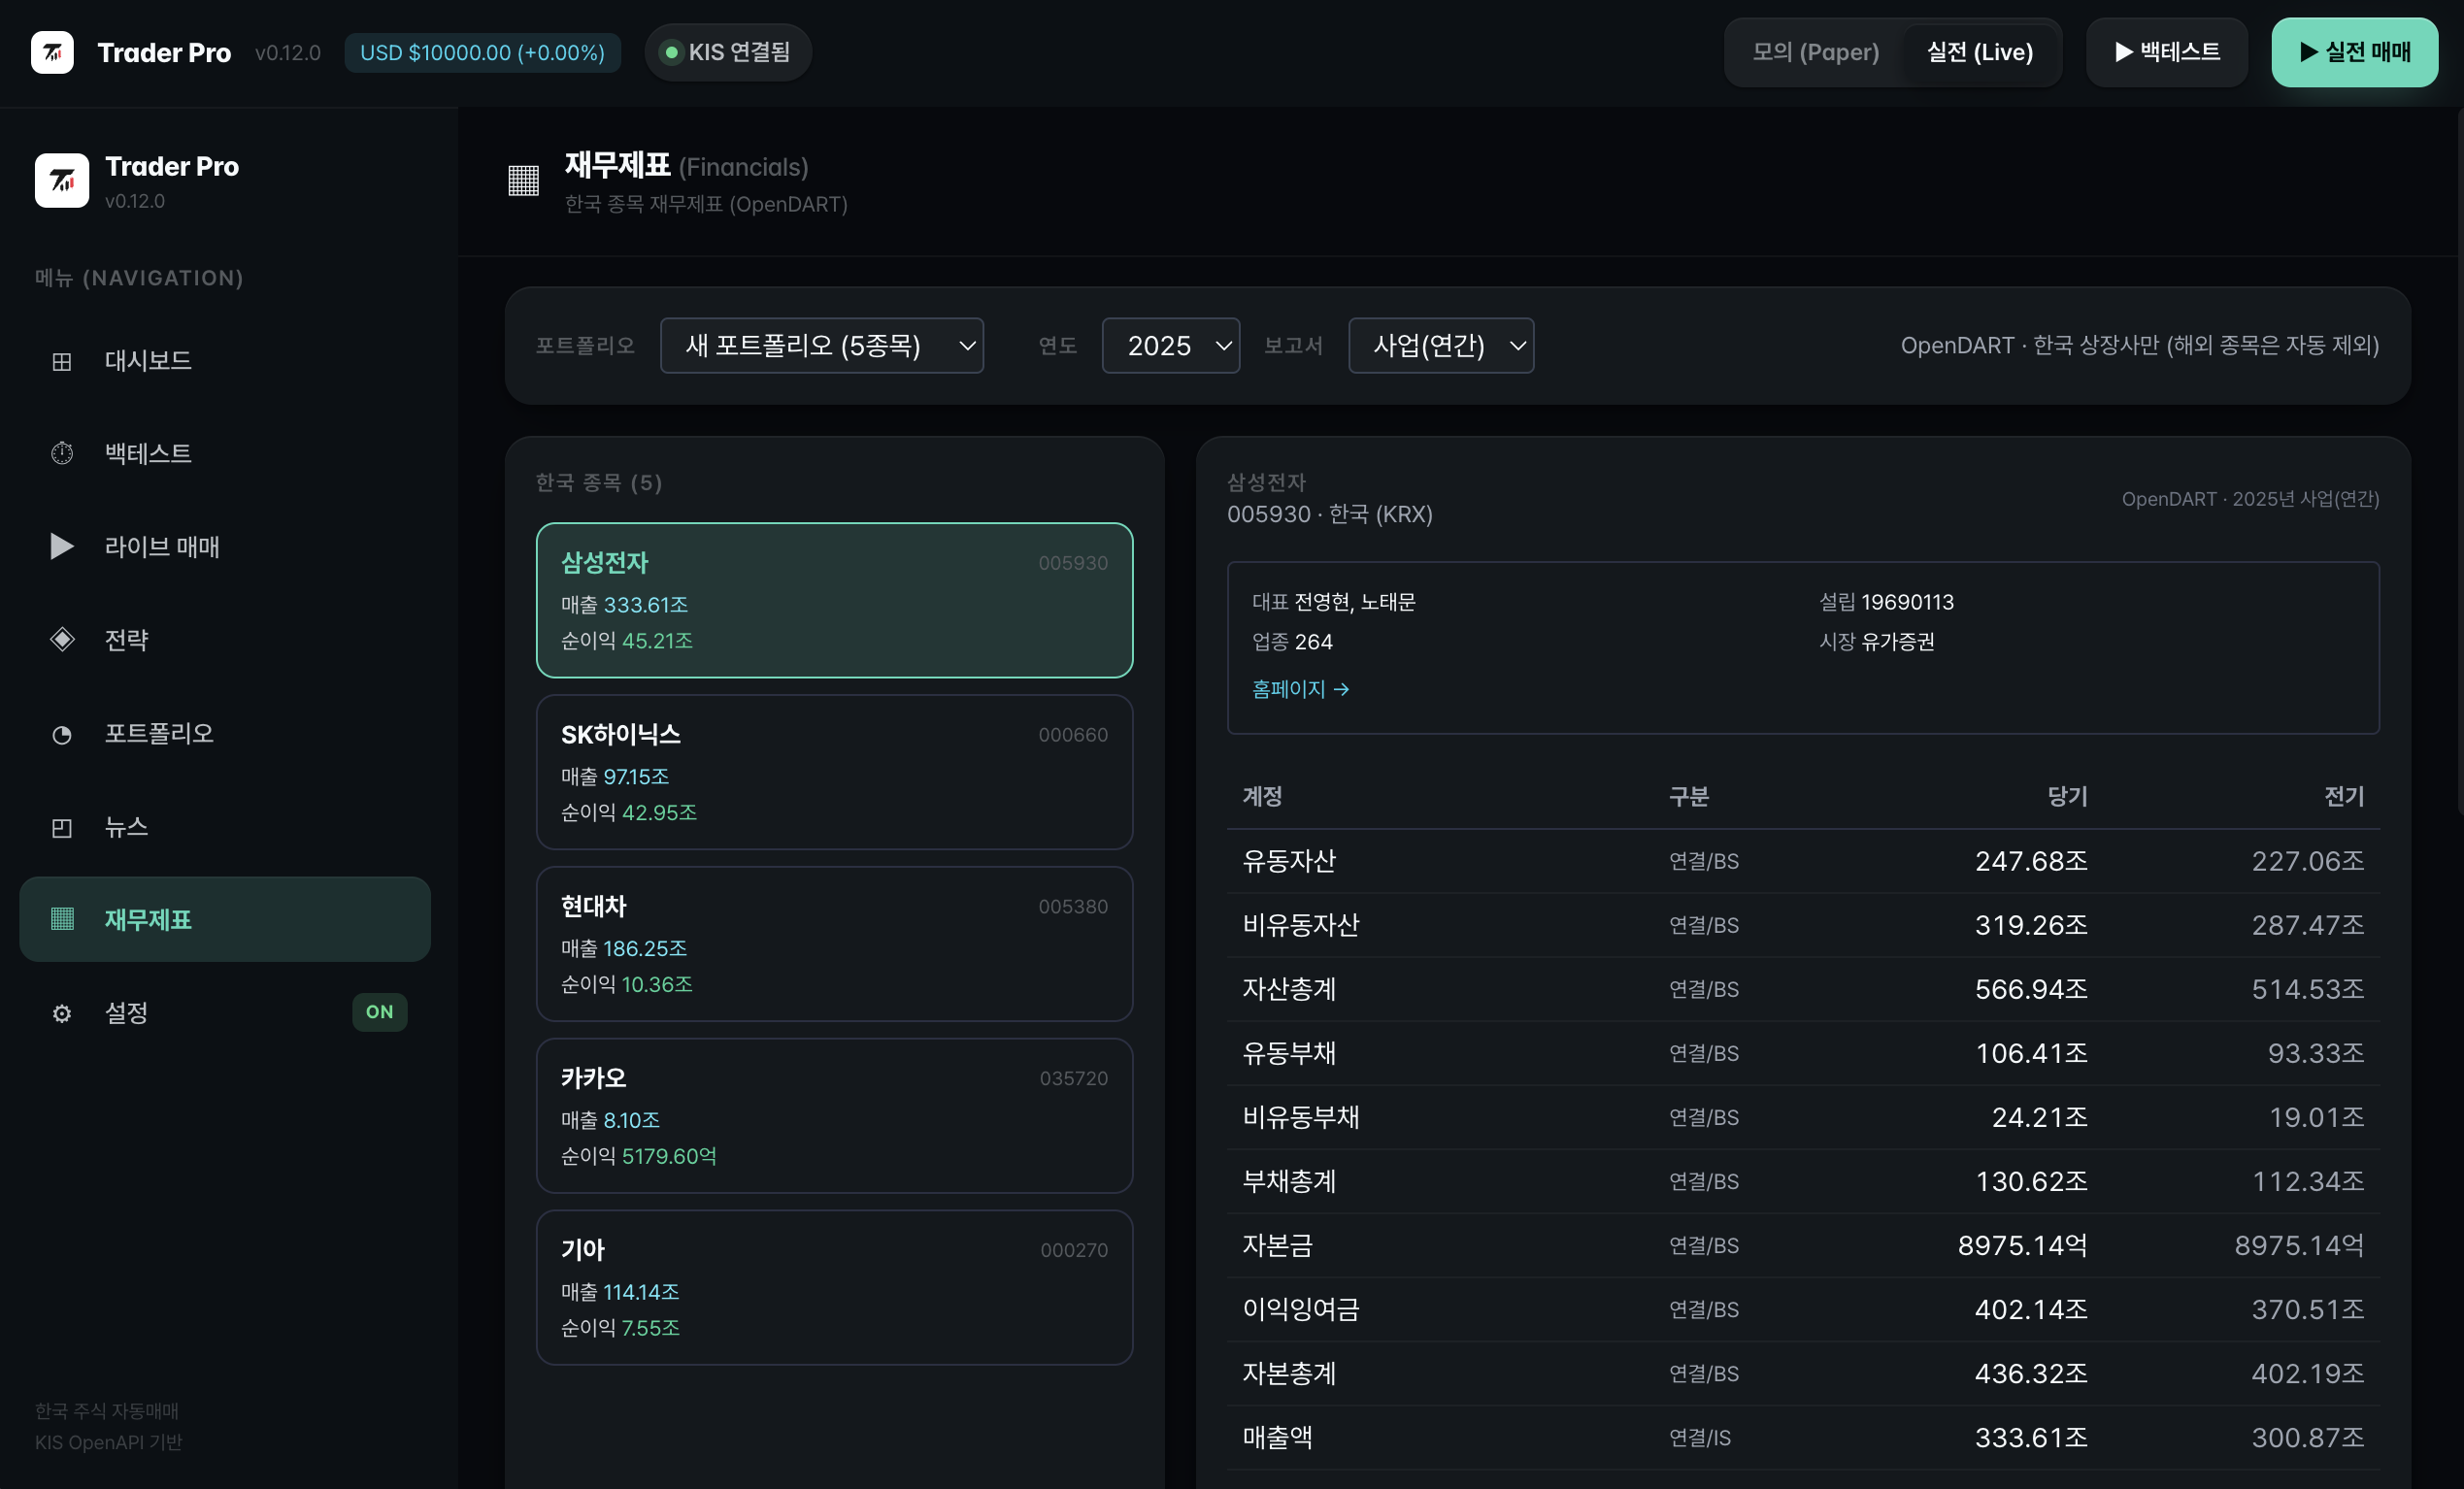Click the 재무제표 table icon in sidebar
Screen dimensions: 2464x1489
coord(62,919)
